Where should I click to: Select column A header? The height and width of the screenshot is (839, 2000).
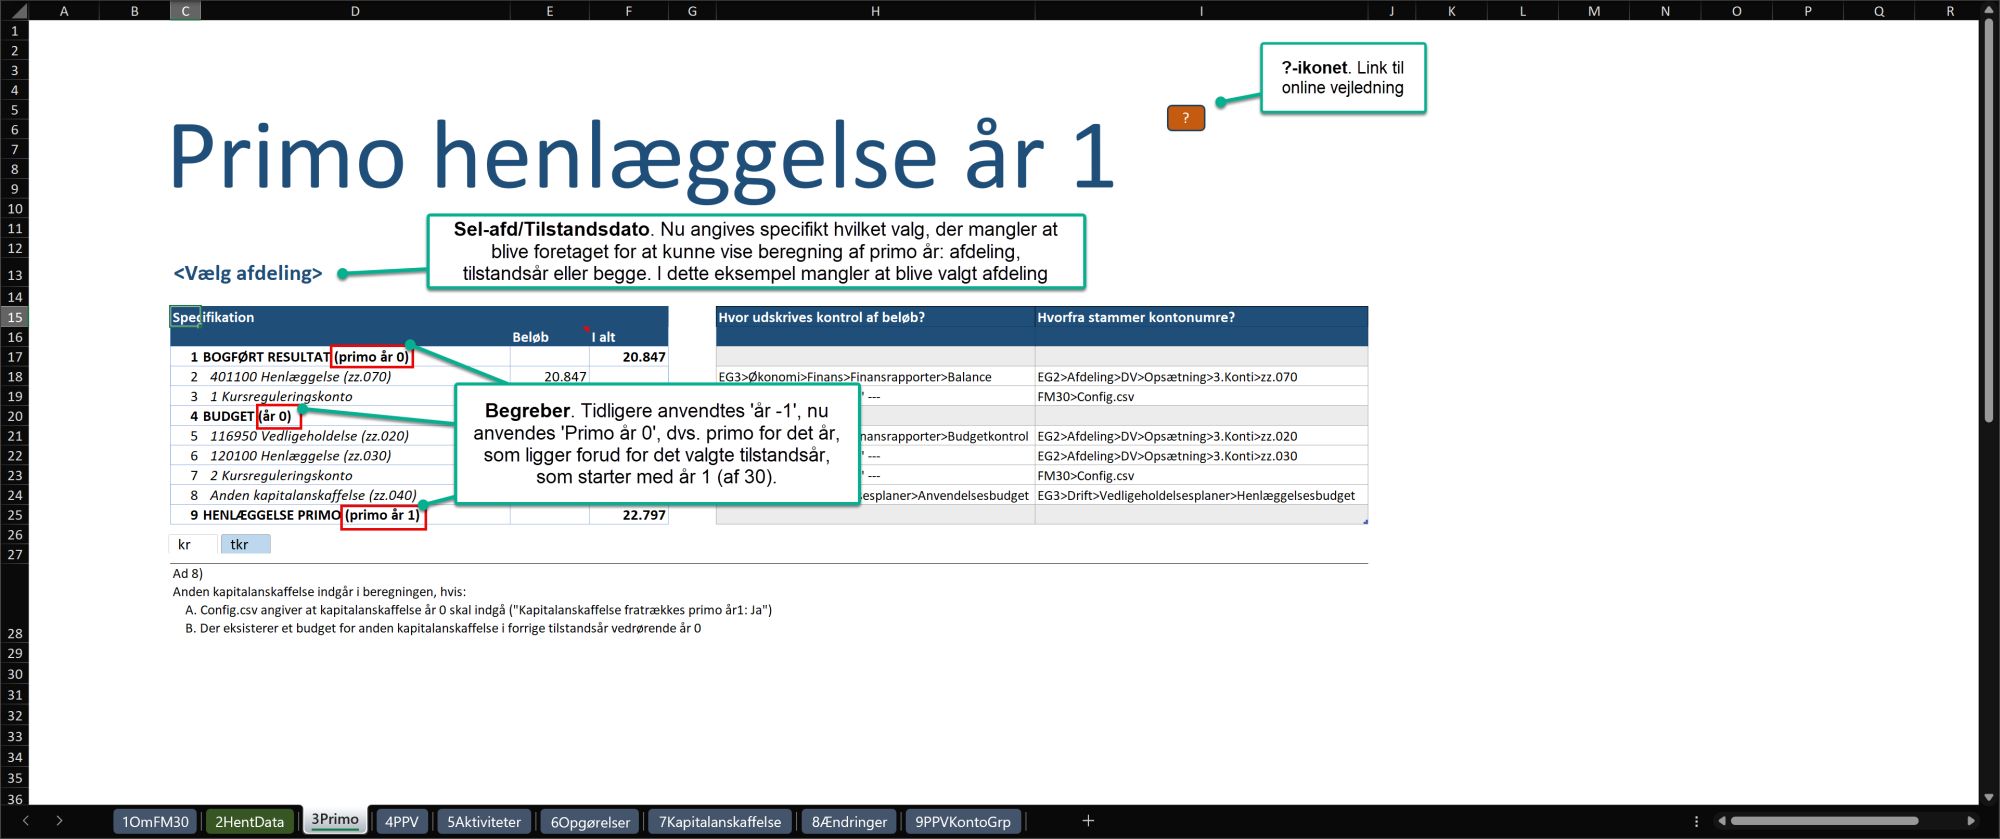pos(64,11)
